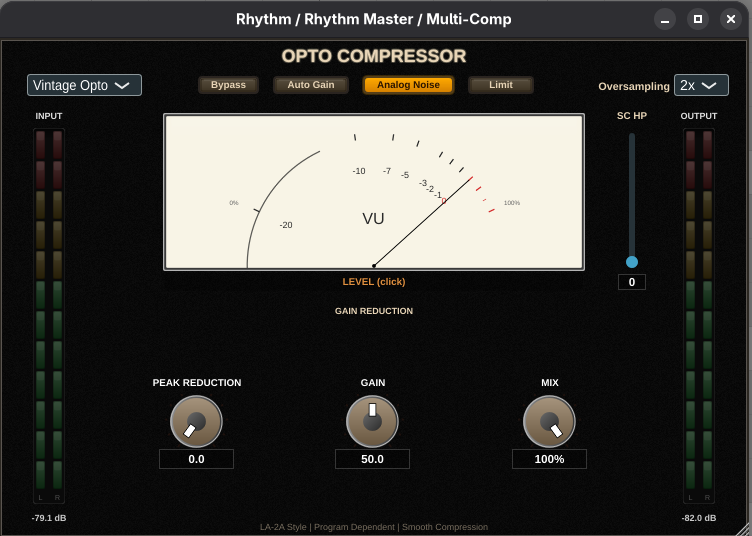The width and height of the screenshot is (752, 536).
Task: Expand the Oversampling 2x dropdown
Action: [x=701, y=85]
